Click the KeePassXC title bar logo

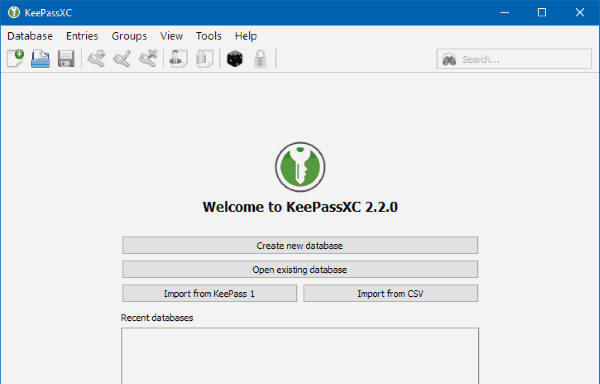tap(14, 12)
